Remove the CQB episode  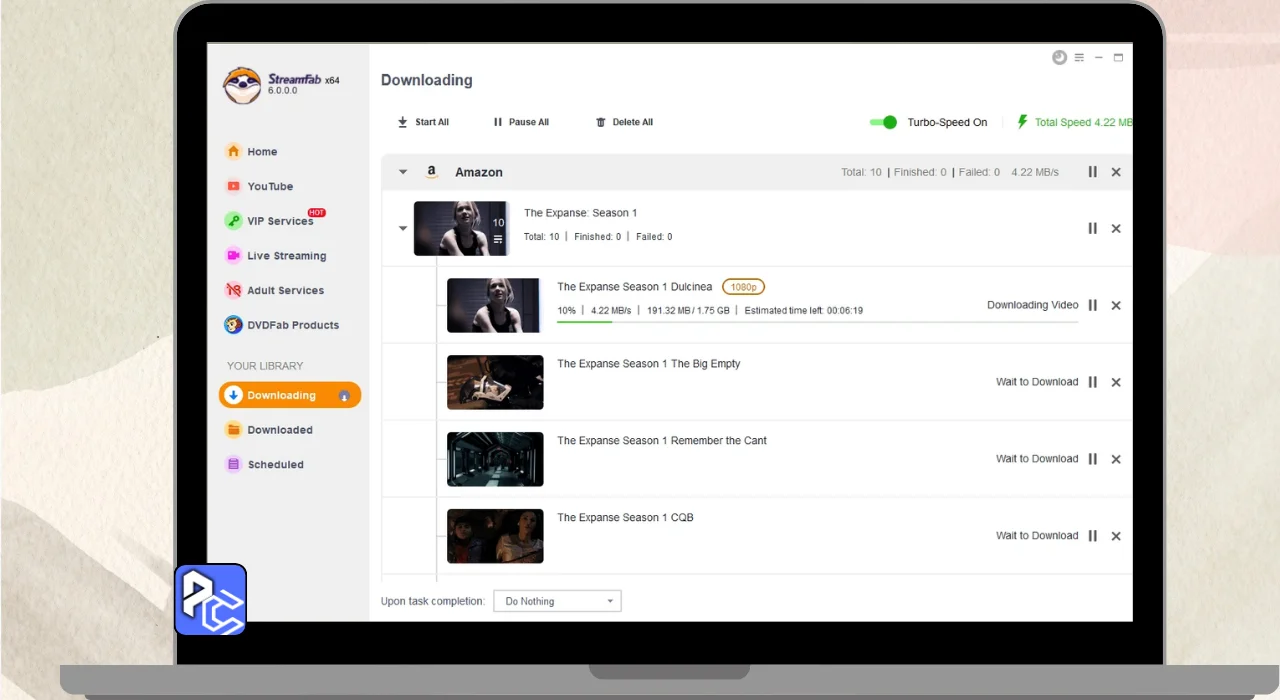(x=1116, y=536)
